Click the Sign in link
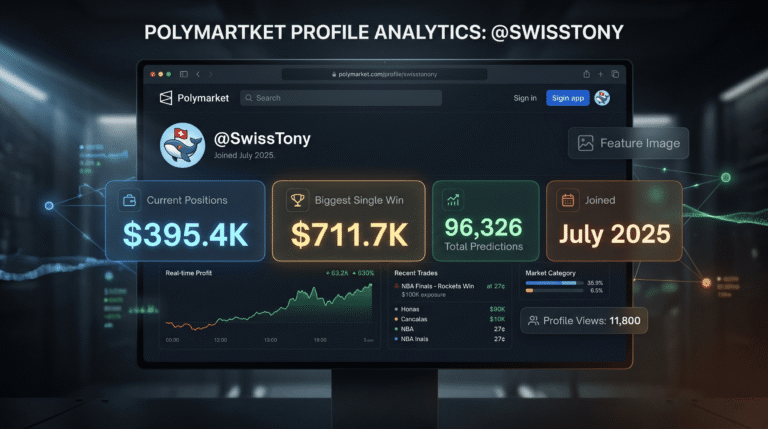Viewport: 768px width, 429px height. [525, 98]
